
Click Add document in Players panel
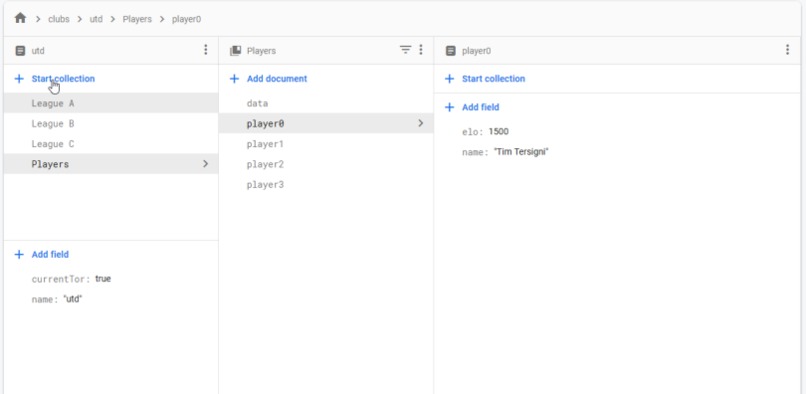pyautogui.click(x=277, y=79)
